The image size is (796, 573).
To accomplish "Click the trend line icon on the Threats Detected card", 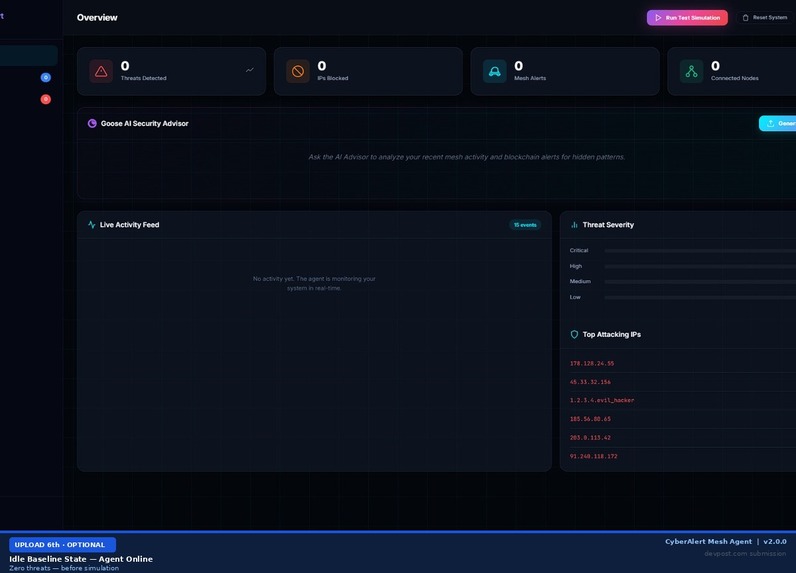I will pyautogui.click(x=250, y=70).
